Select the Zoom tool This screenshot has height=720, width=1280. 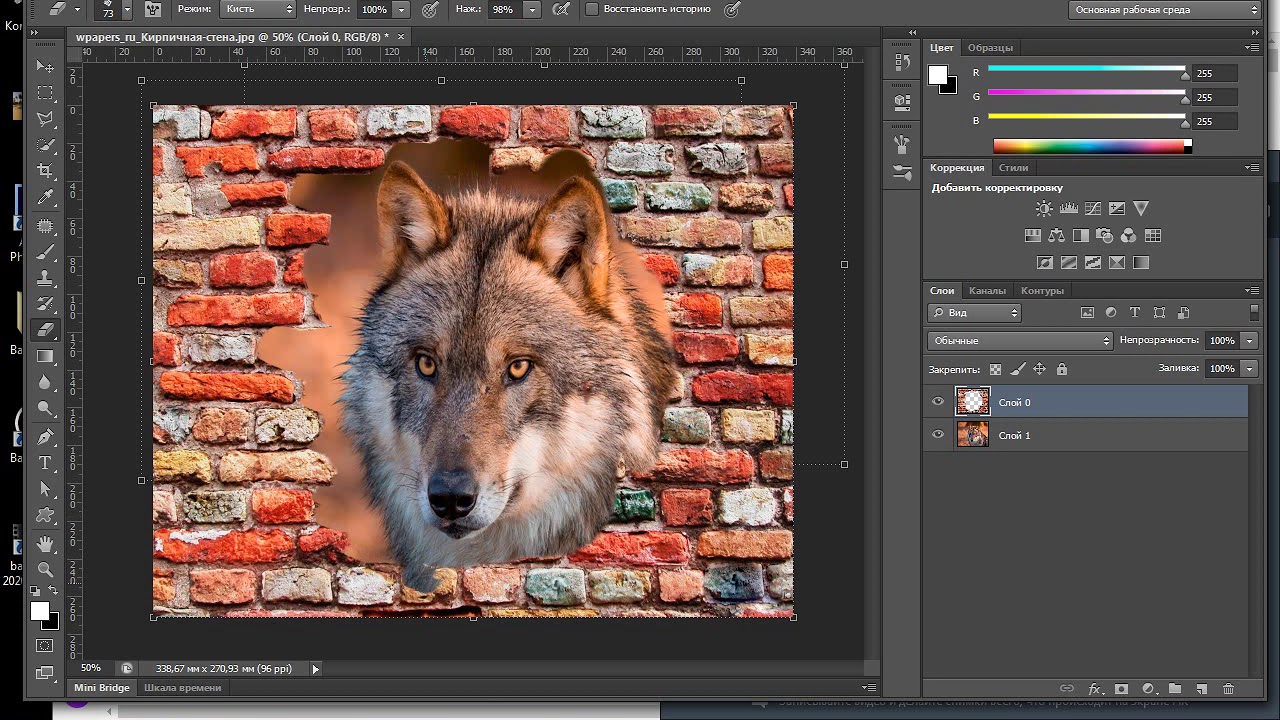point(45,569)
